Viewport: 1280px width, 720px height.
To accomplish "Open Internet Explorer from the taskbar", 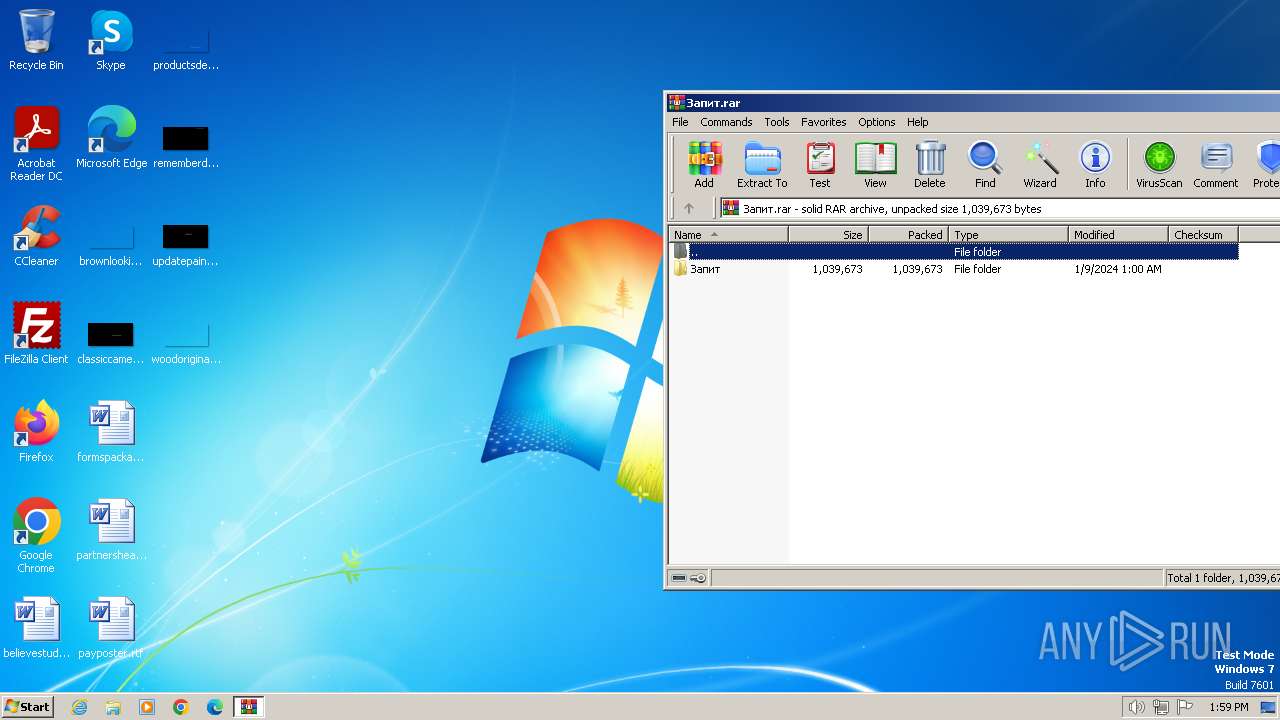I will [79, 707].
